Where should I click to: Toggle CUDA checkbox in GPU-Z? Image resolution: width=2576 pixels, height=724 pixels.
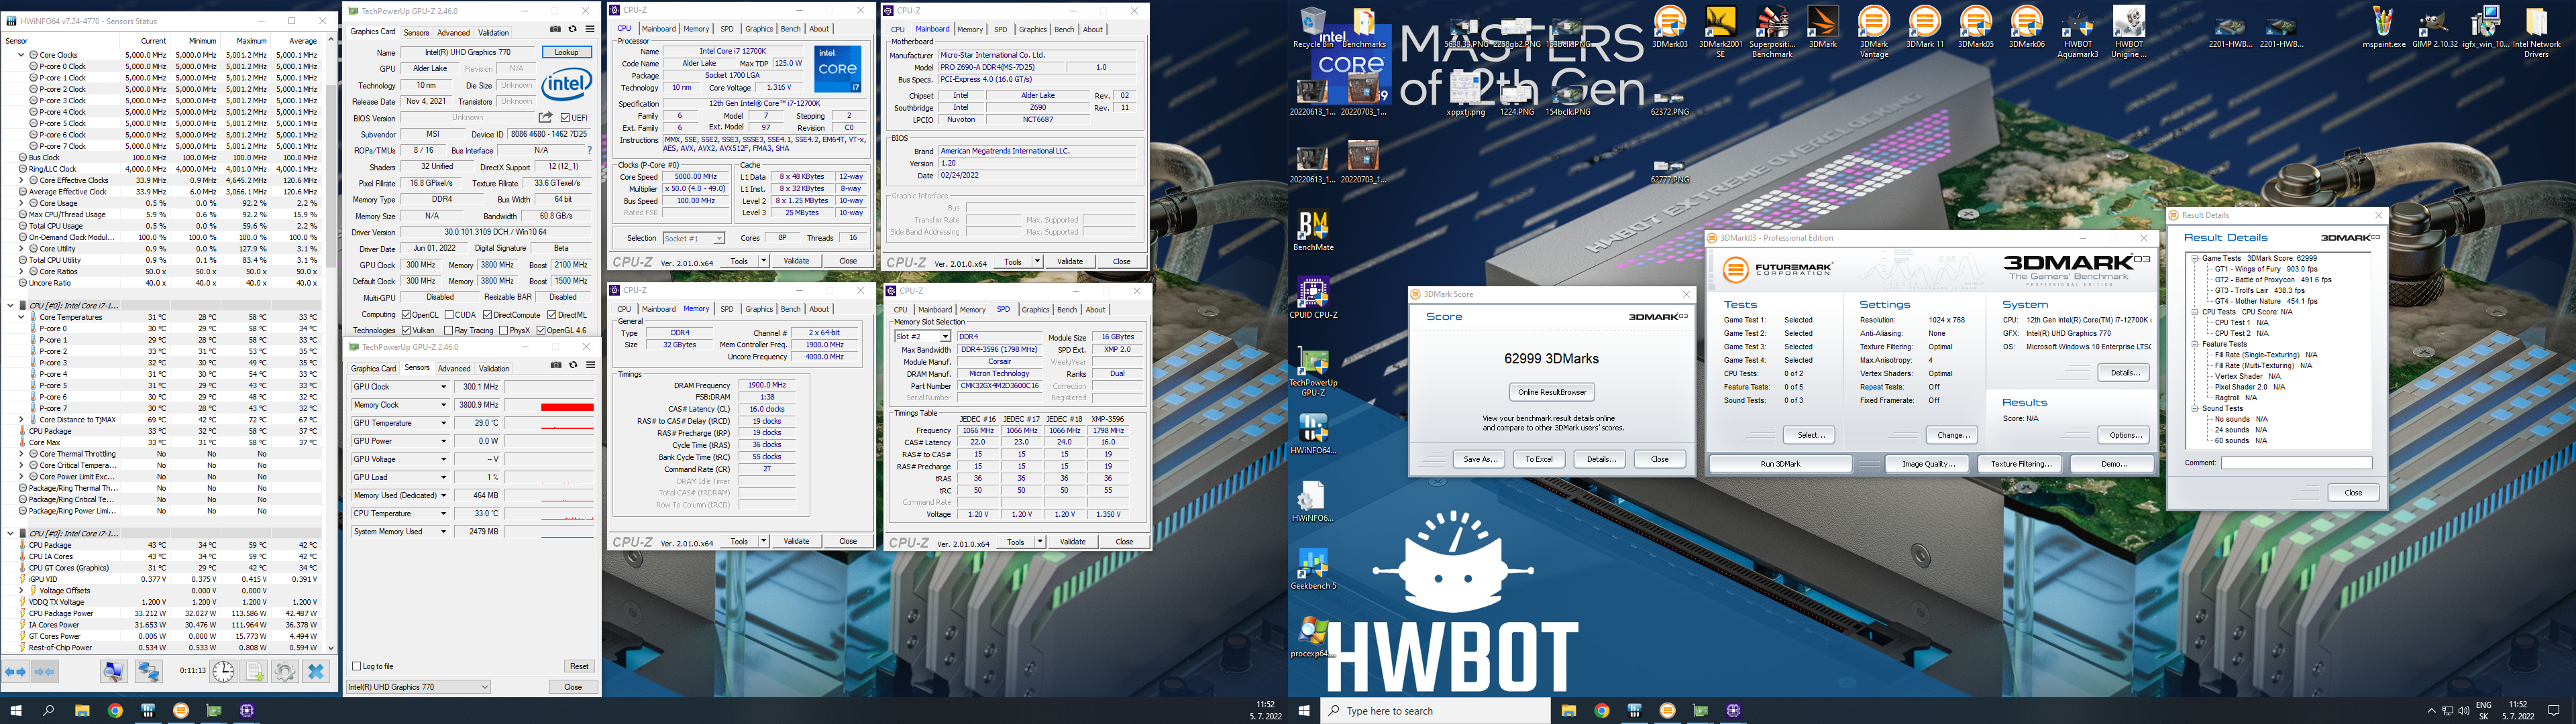tap(448, 314)
